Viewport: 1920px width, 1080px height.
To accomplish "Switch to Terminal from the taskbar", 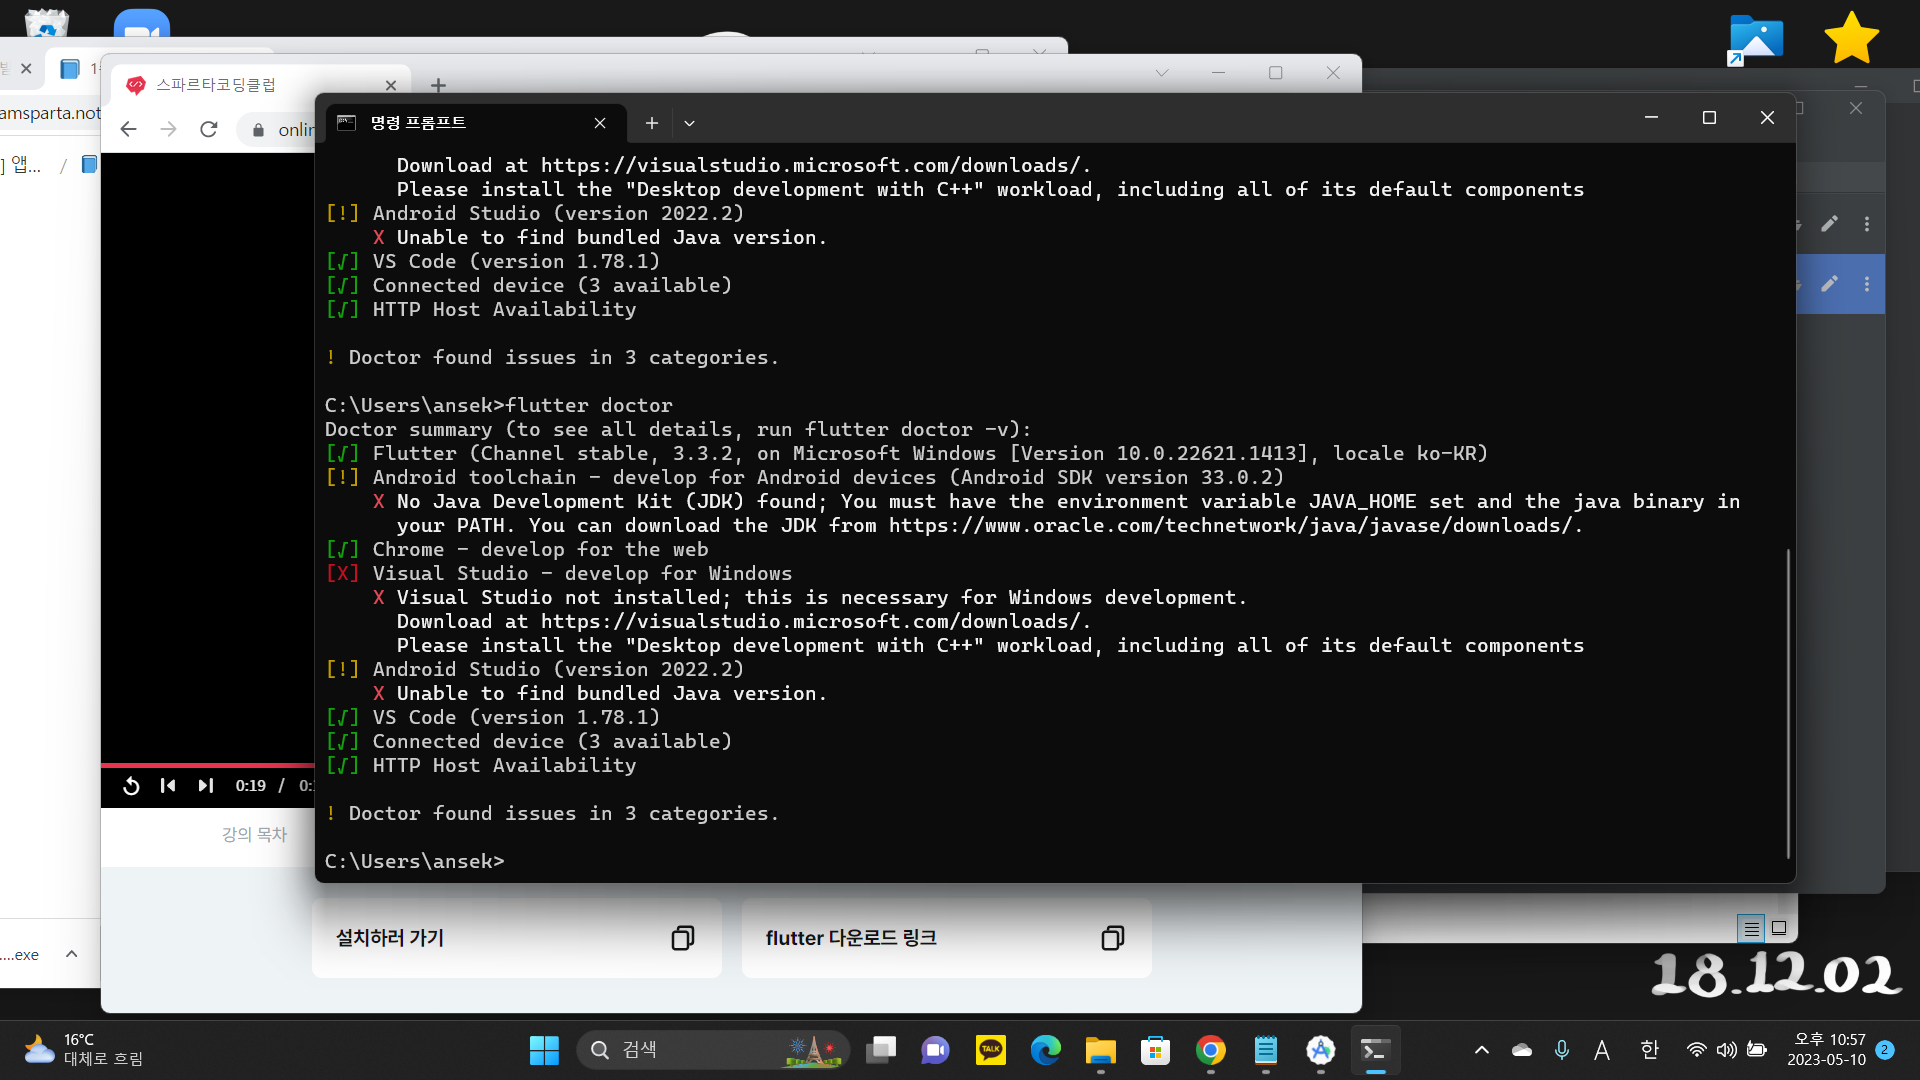I will click(x=1376, y=1050).
